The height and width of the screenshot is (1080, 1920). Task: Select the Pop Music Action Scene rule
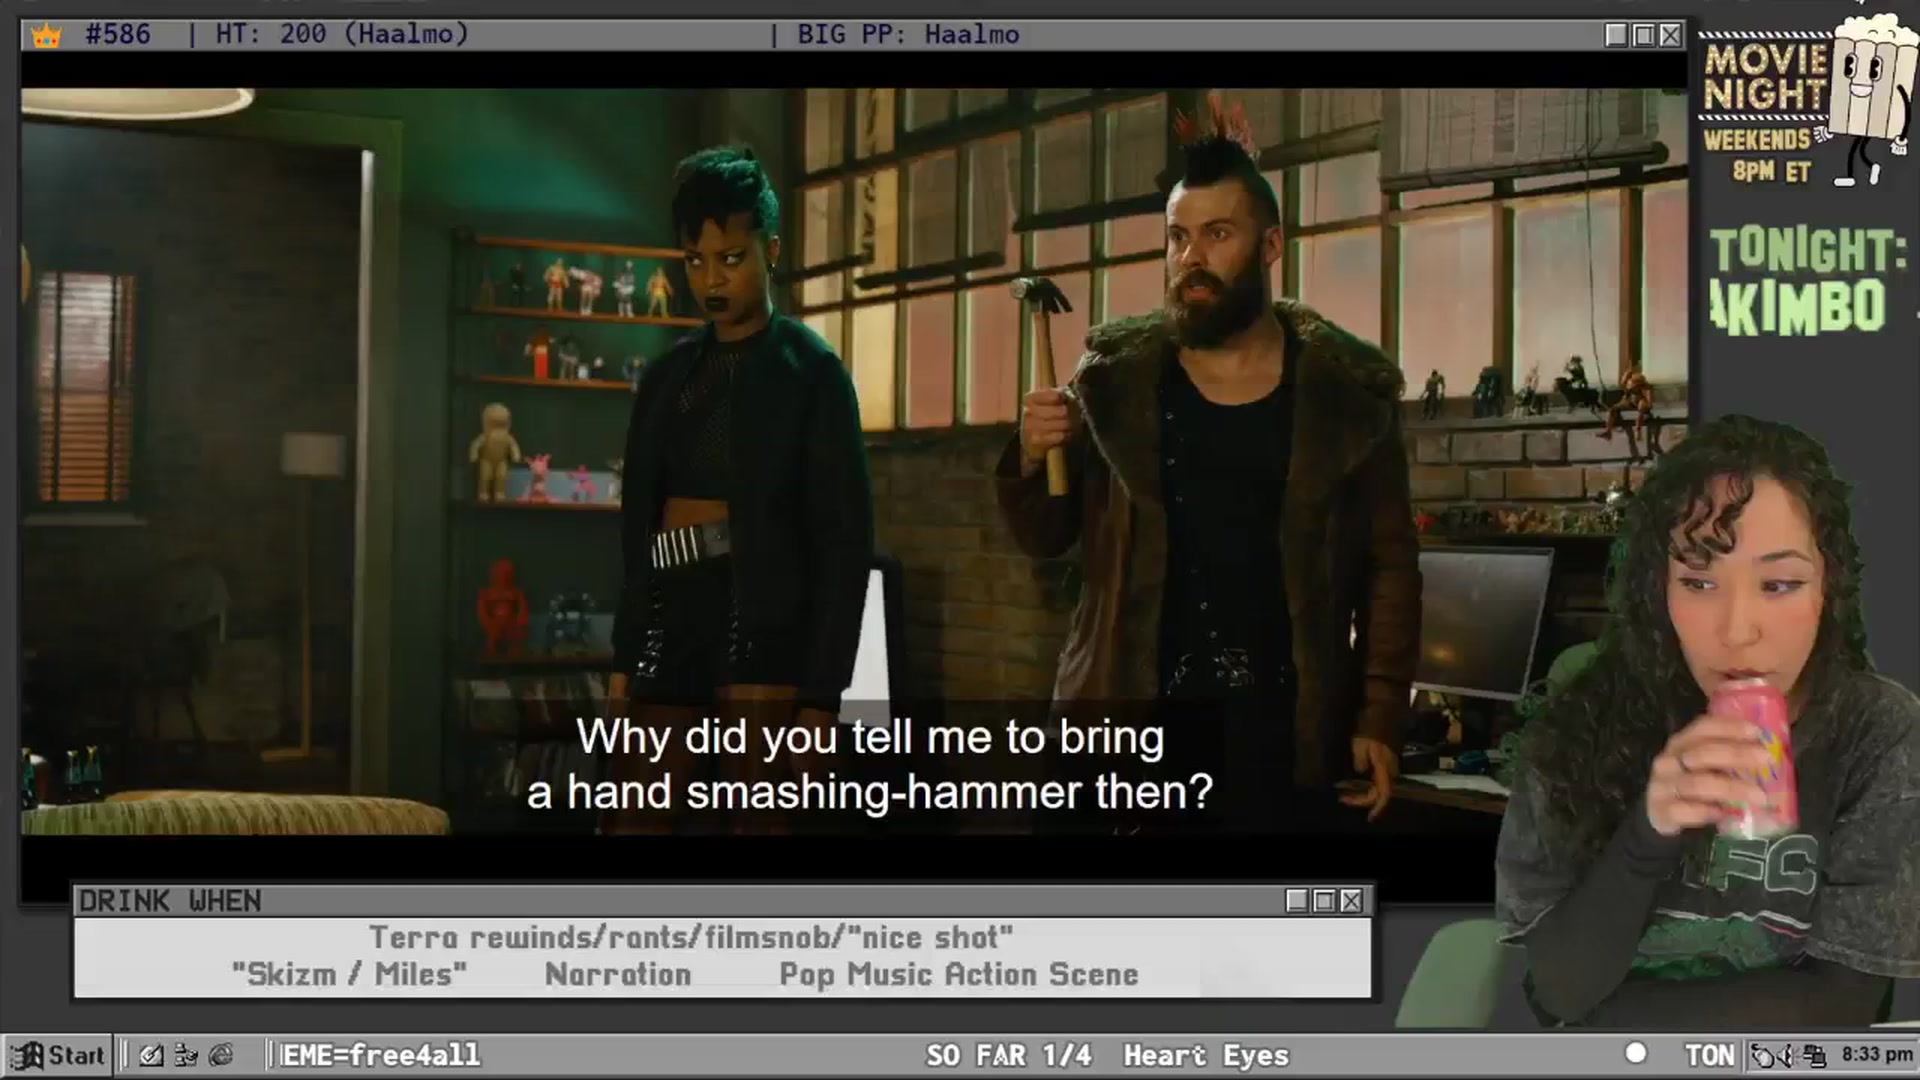click(x=959, y=974)
